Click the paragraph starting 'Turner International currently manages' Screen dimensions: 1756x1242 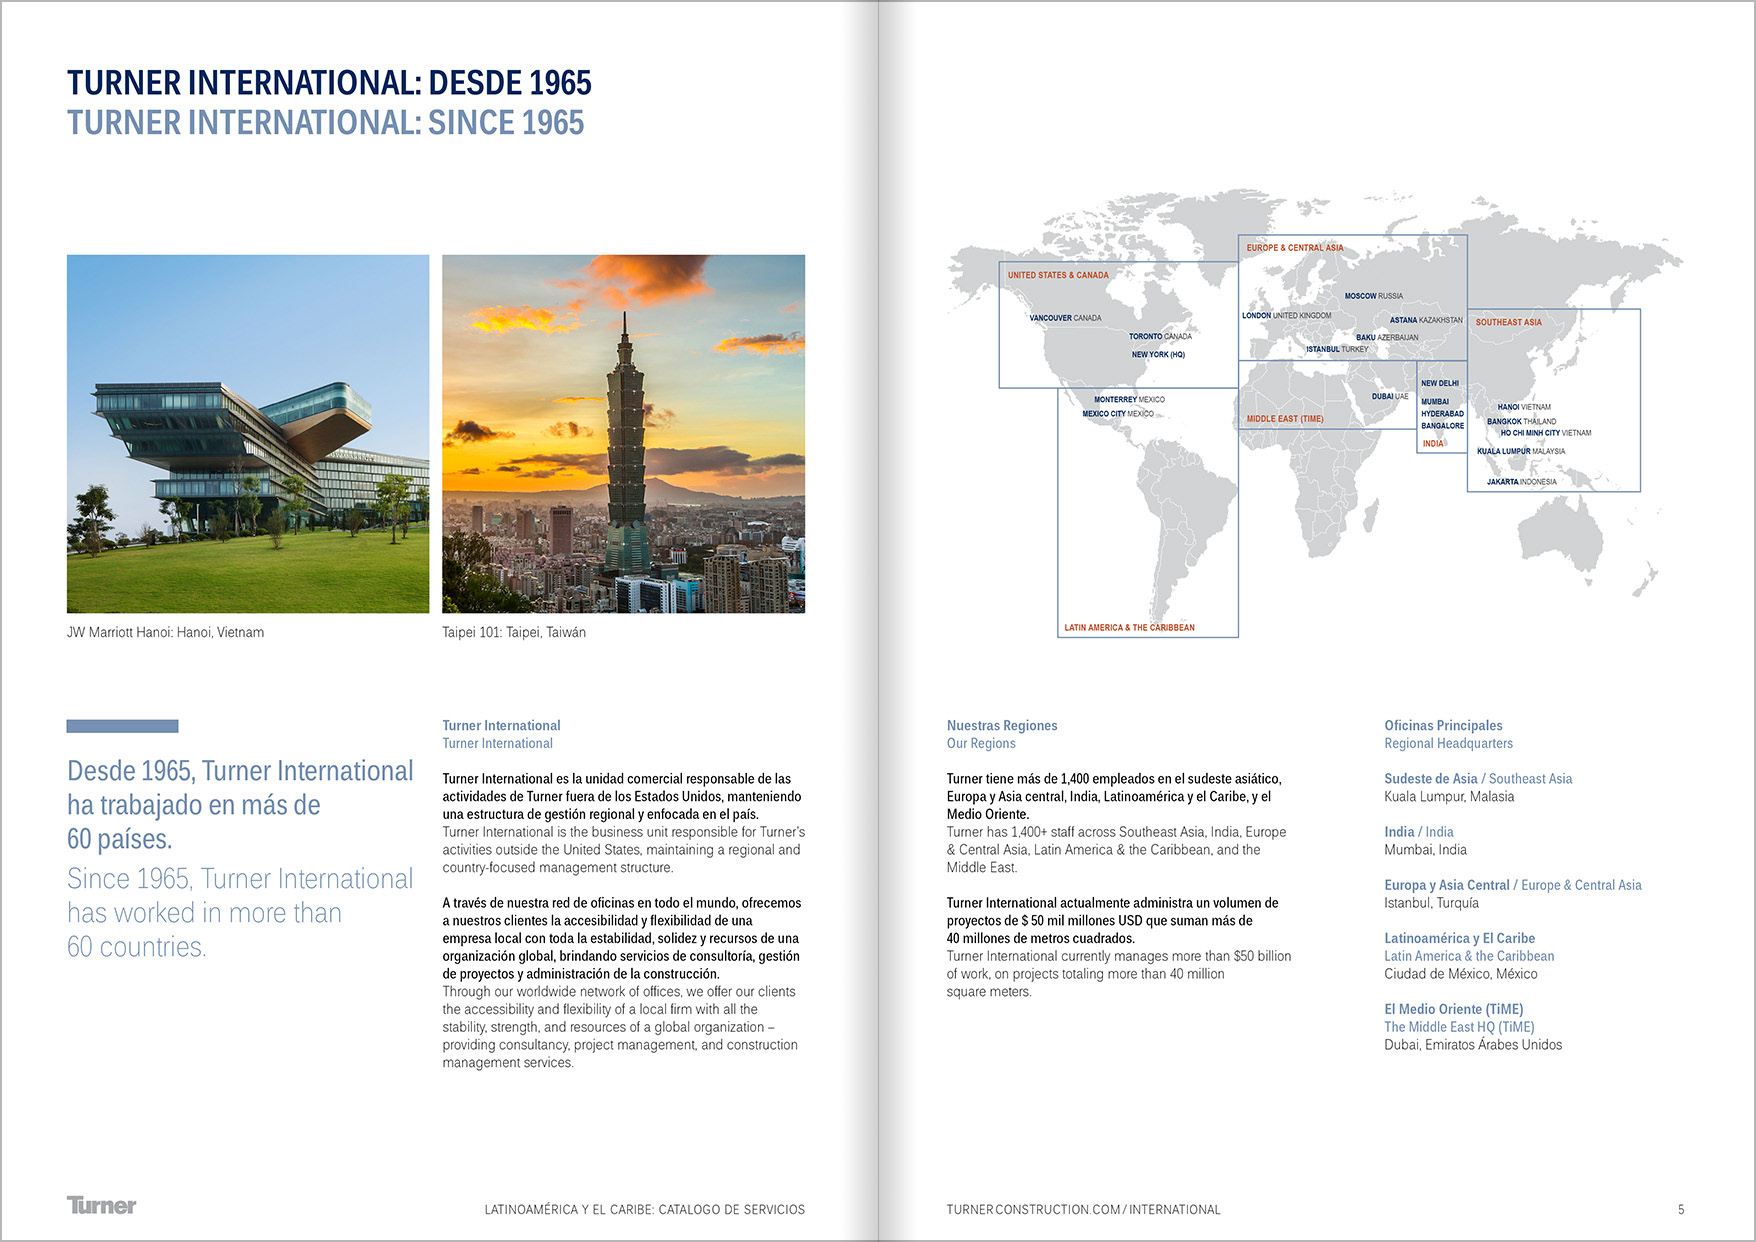pos(1119,974)
